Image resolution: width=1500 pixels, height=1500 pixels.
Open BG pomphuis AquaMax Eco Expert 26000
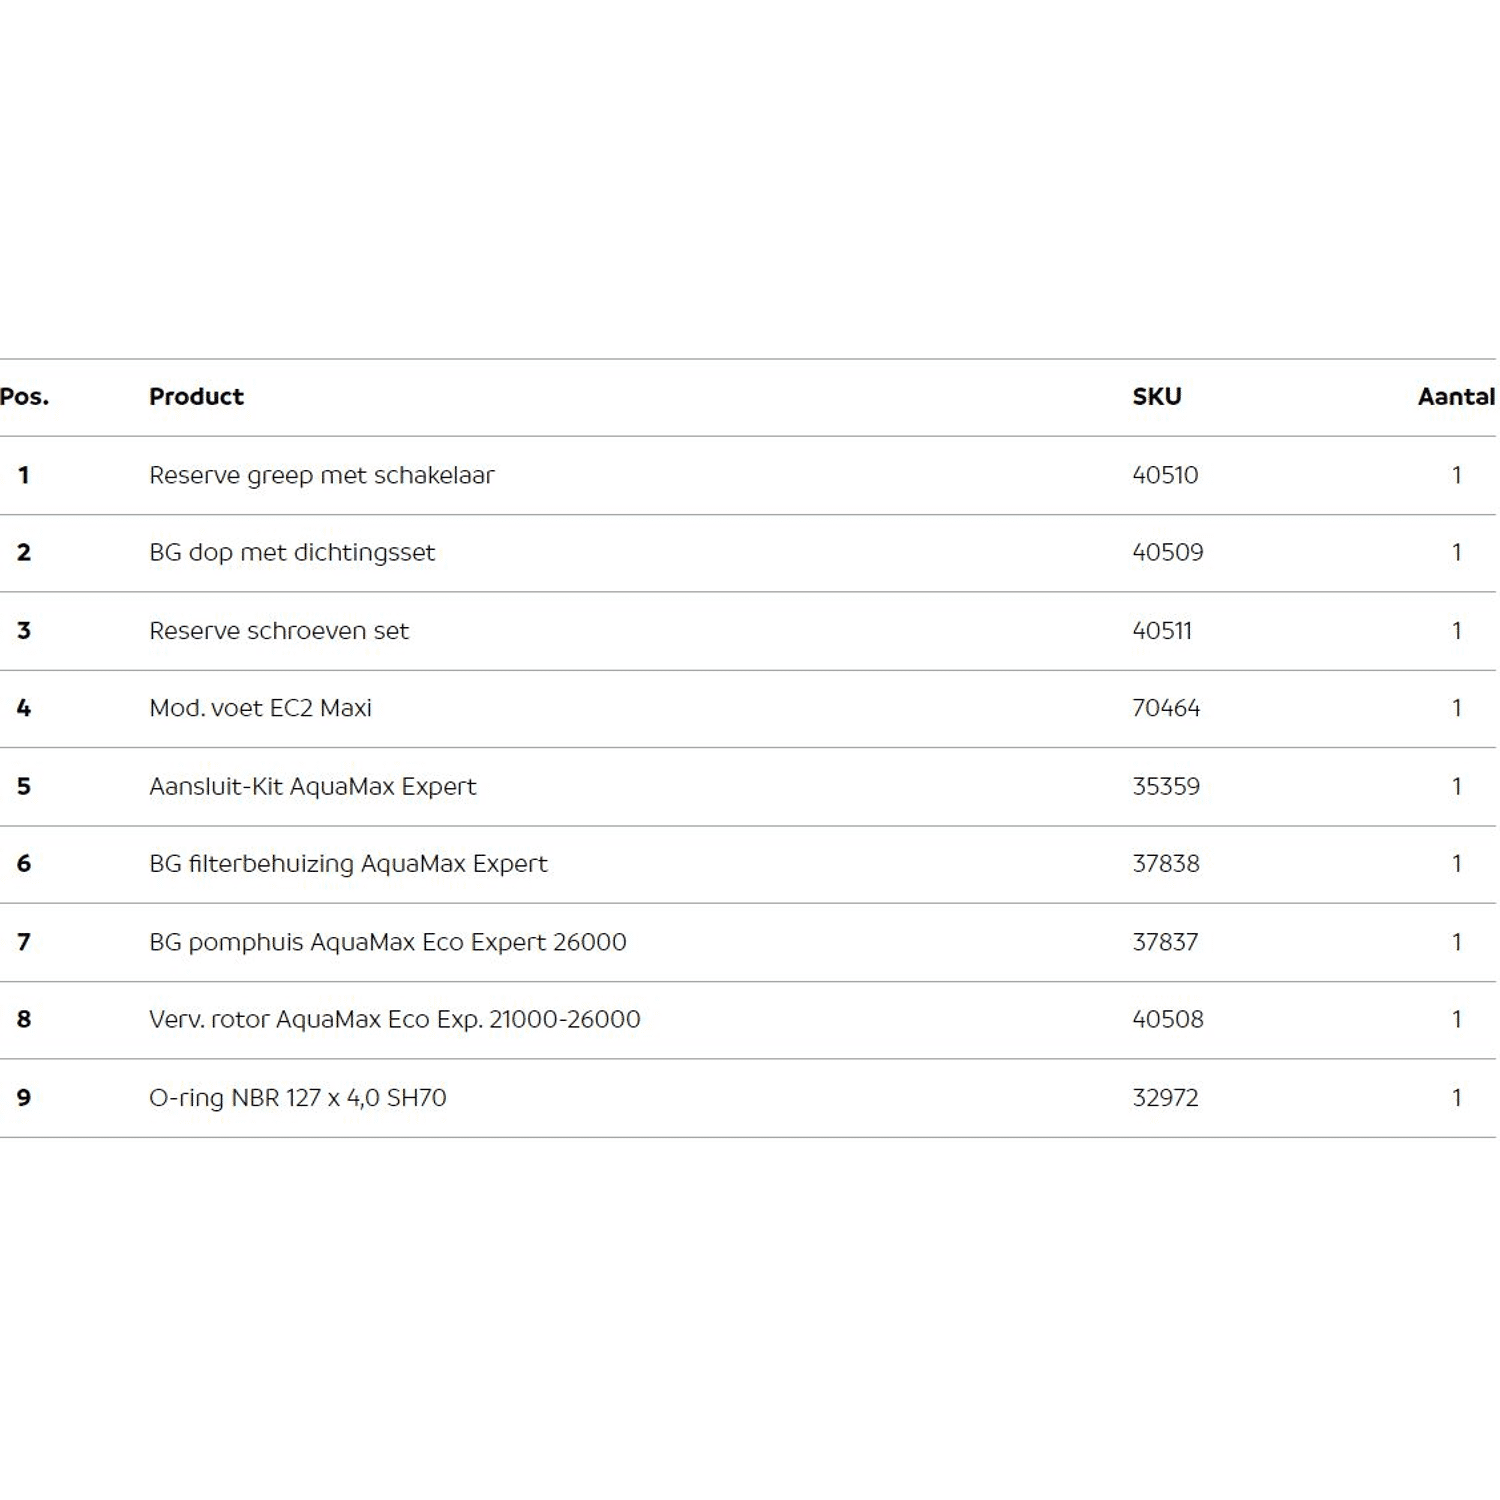tap(387, 942)
